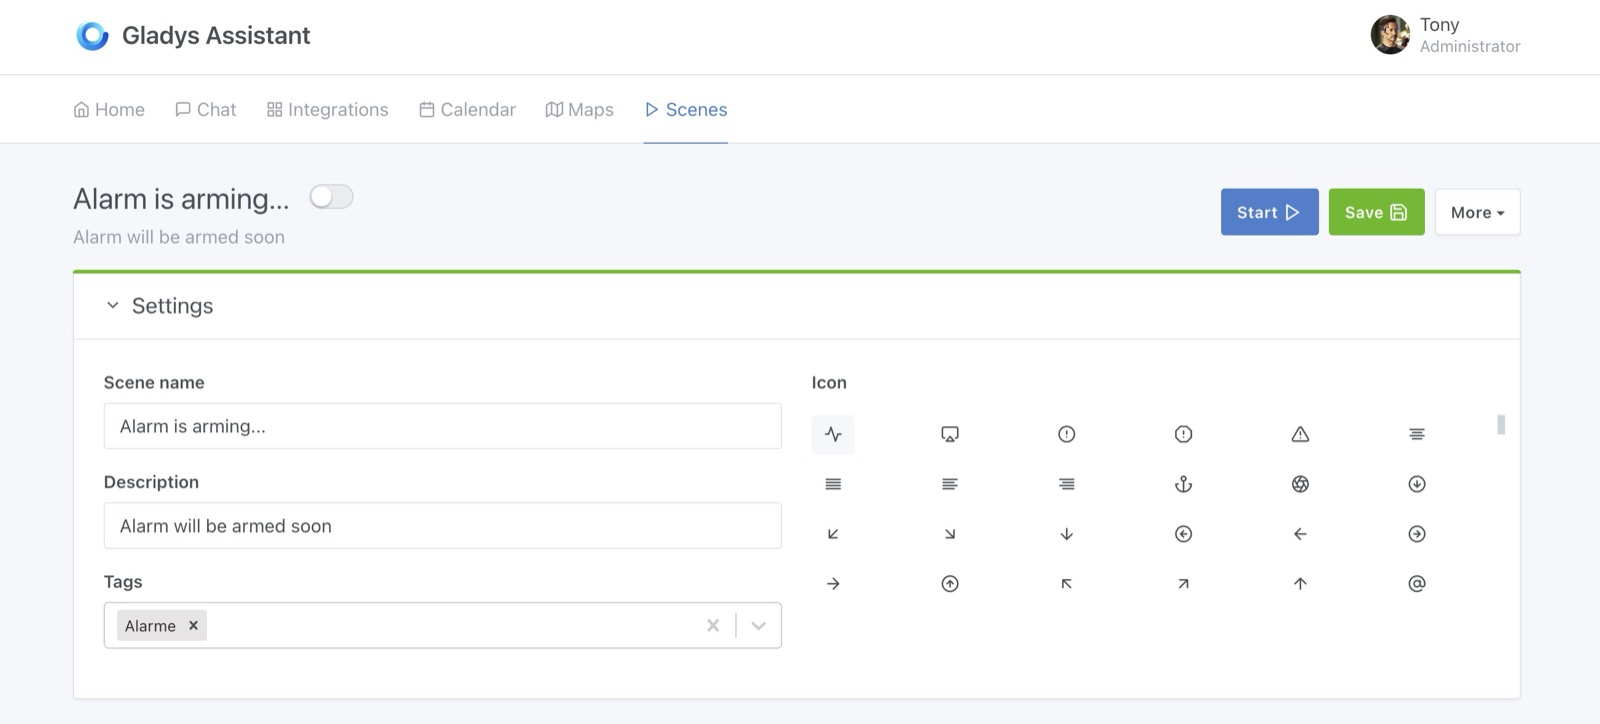This screenshot has width=1600, height=724.
Task: Click the Scene name input field
Action: [442, 427]
